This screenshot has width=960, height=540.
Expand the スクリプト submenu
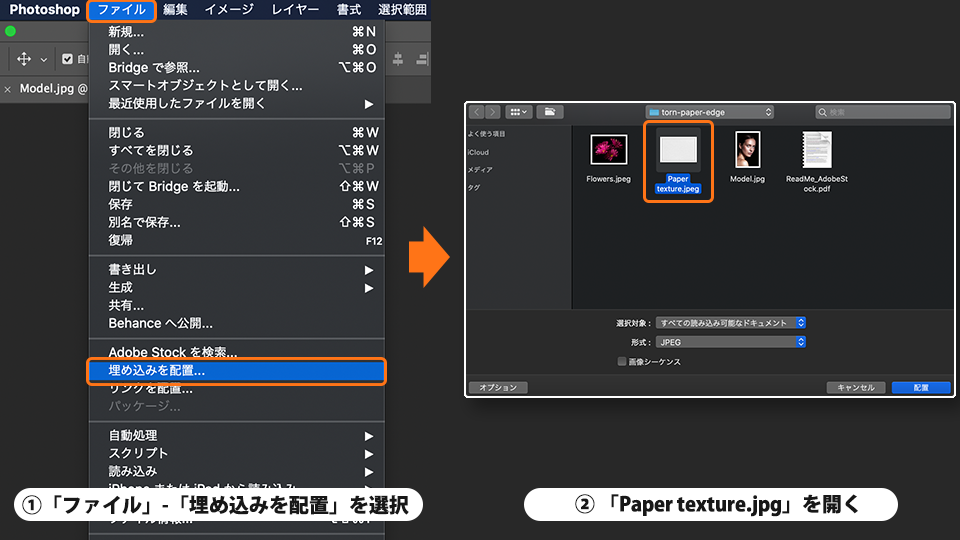tap(237, 454)
